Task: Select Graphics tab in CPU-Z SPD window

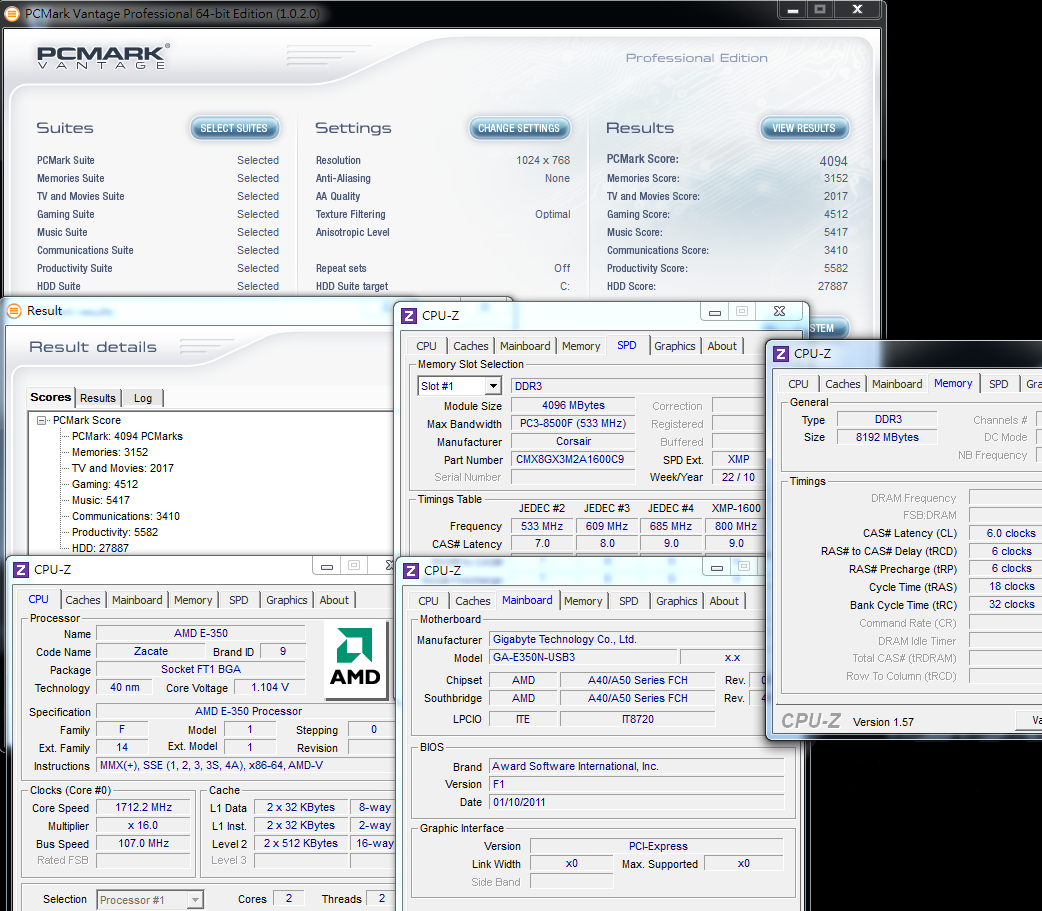Action: [x=675, y=346]
